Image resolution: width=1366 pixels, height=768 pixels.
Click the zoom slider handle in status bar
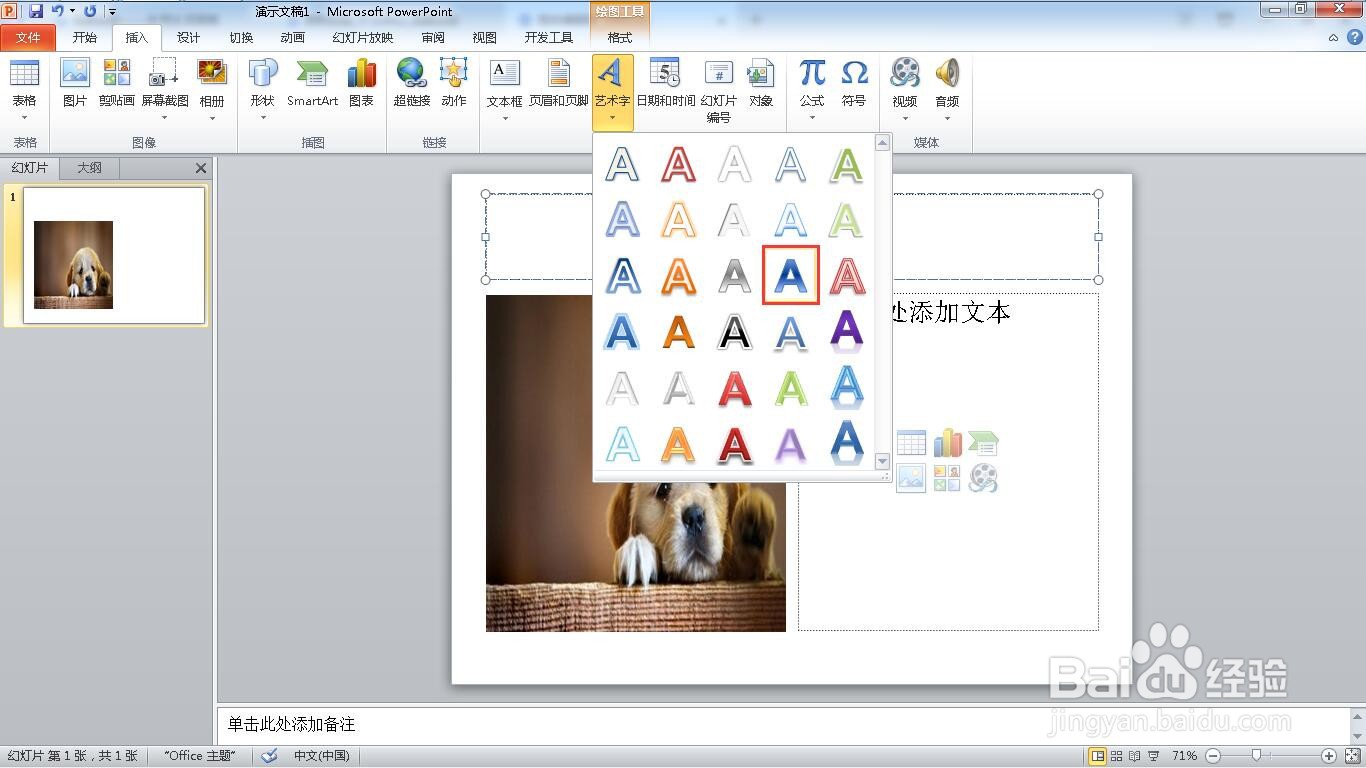pyautogui.click(x=1256, y=756)
